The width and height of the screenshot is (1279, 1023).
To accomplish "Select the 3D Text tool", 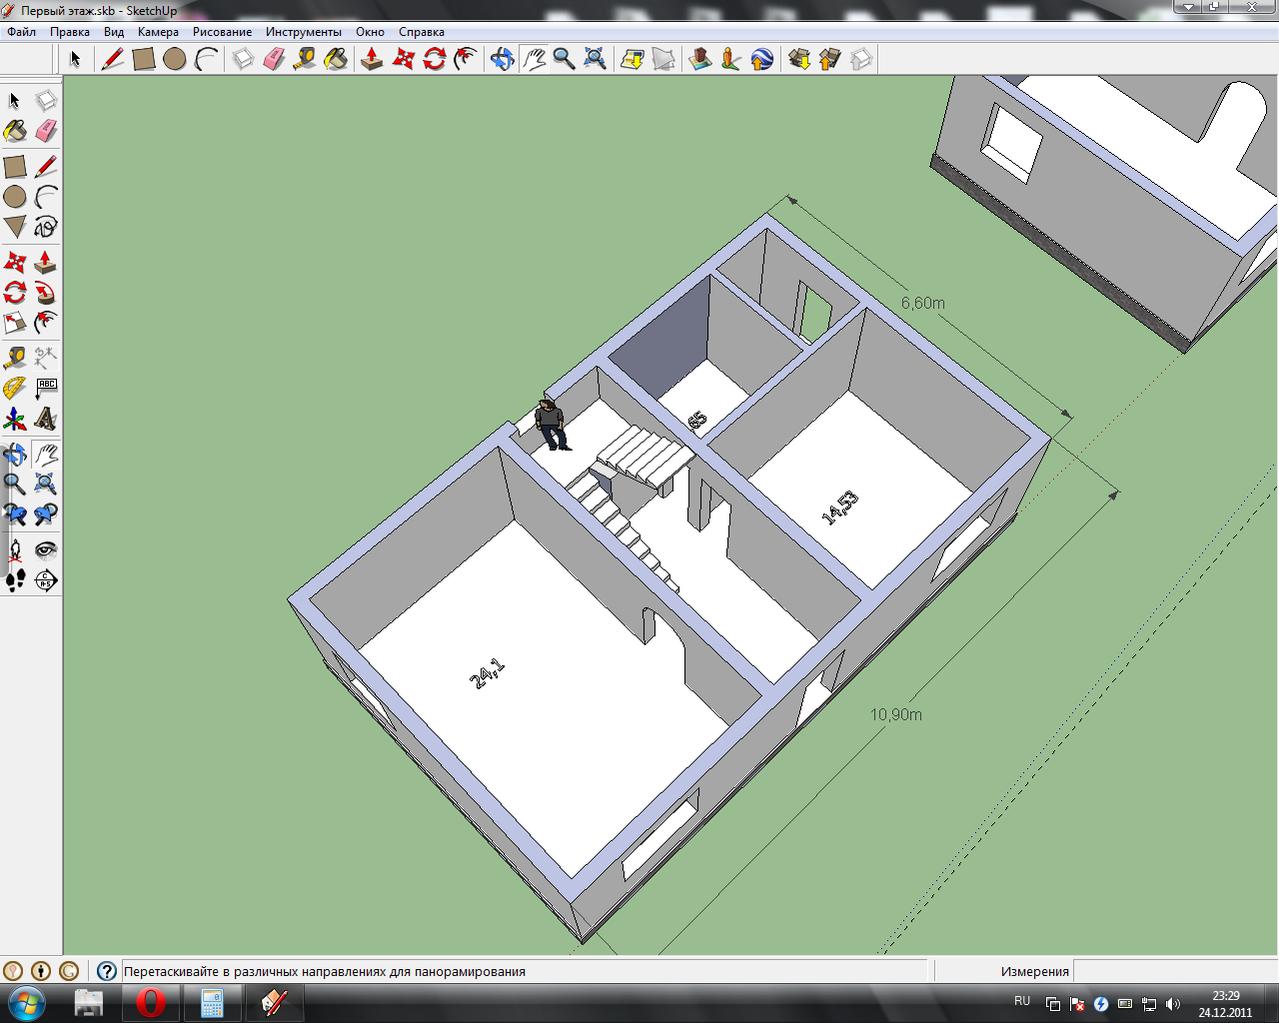I will point(46,418).
